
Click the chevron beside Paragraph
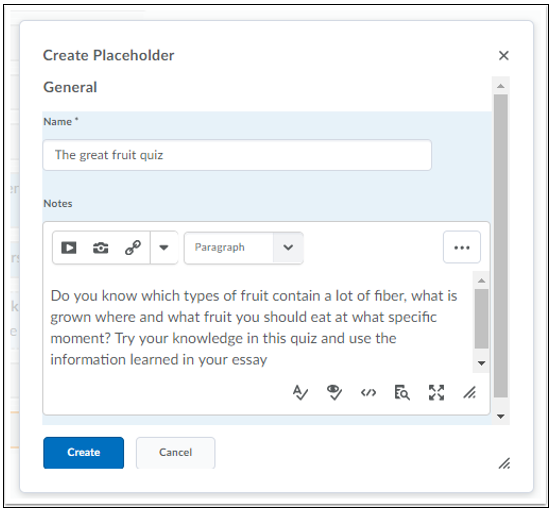[288, 248]
